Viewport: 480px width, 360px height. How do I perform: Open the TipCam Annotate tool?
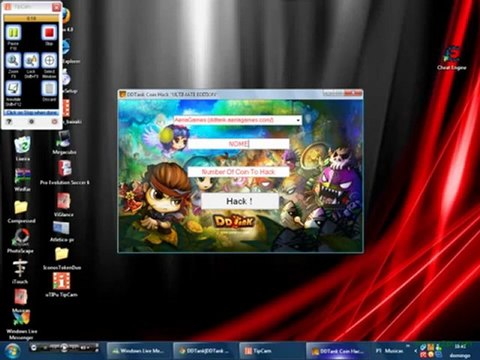tap(13, 89)
